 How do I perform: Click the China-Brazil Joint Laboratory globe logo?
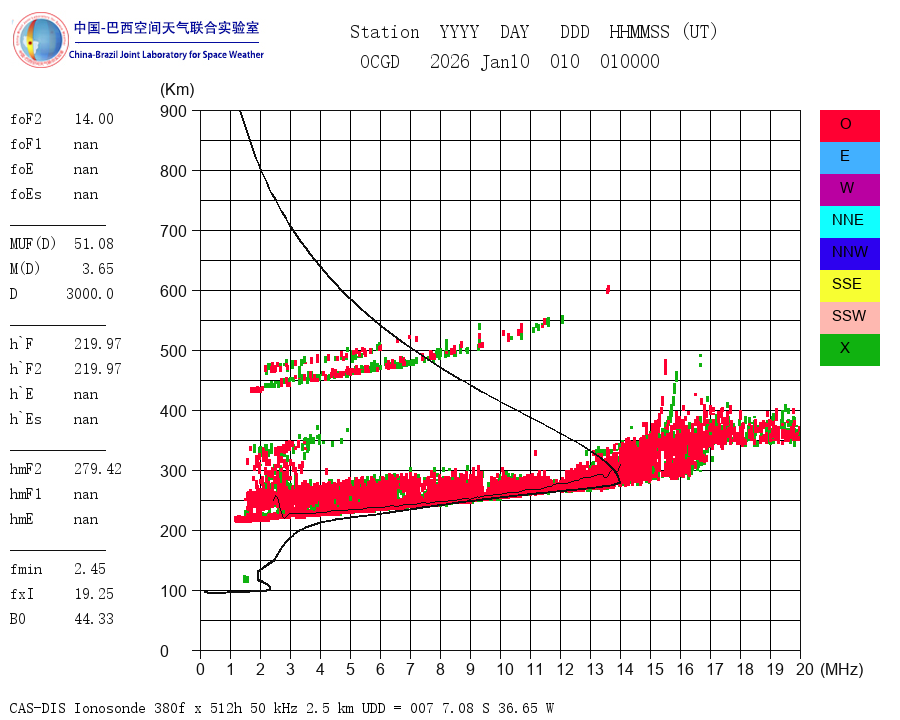[41, 40]
